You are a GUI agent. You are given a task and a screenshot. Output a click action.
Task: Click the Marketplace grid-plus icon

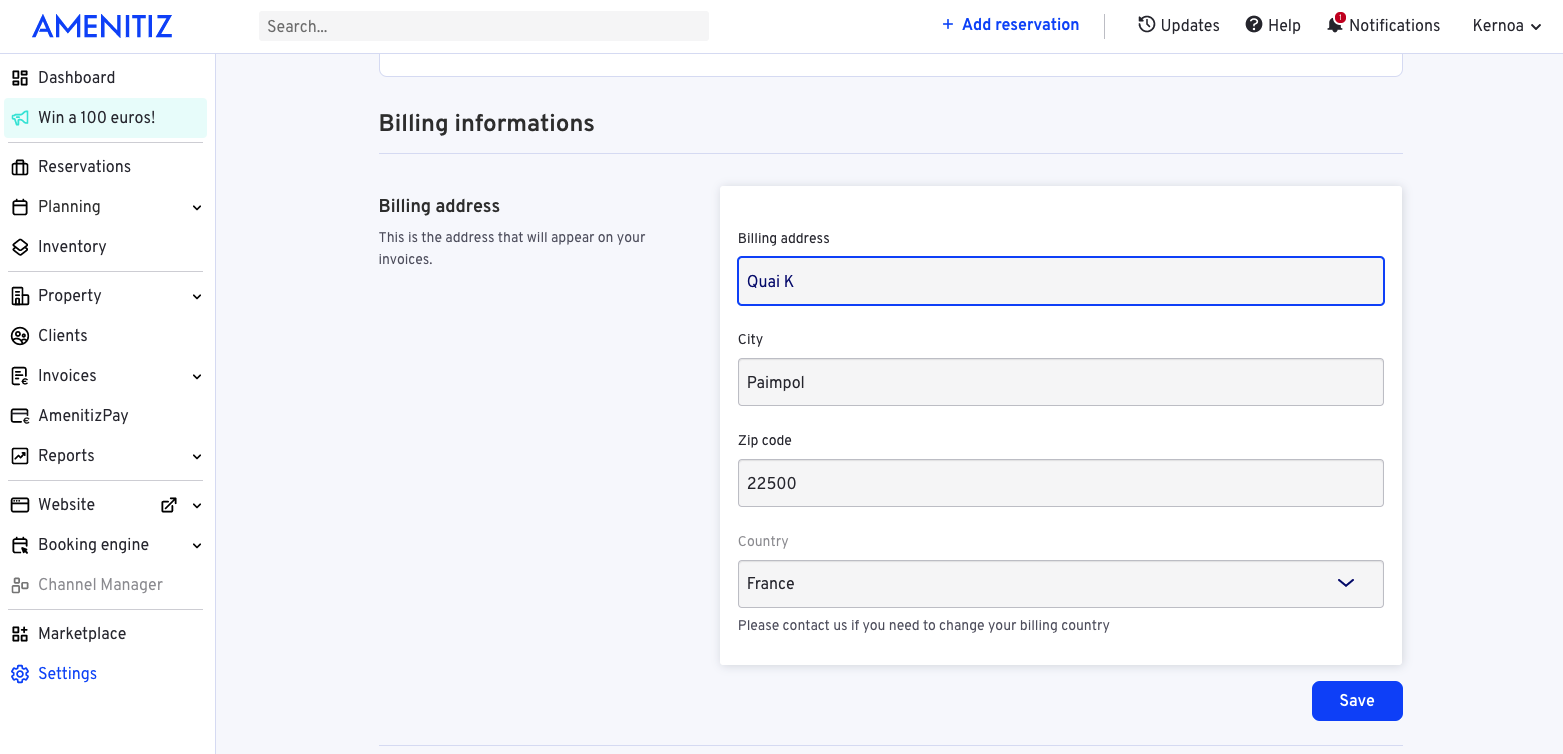(x=20, y=634)
